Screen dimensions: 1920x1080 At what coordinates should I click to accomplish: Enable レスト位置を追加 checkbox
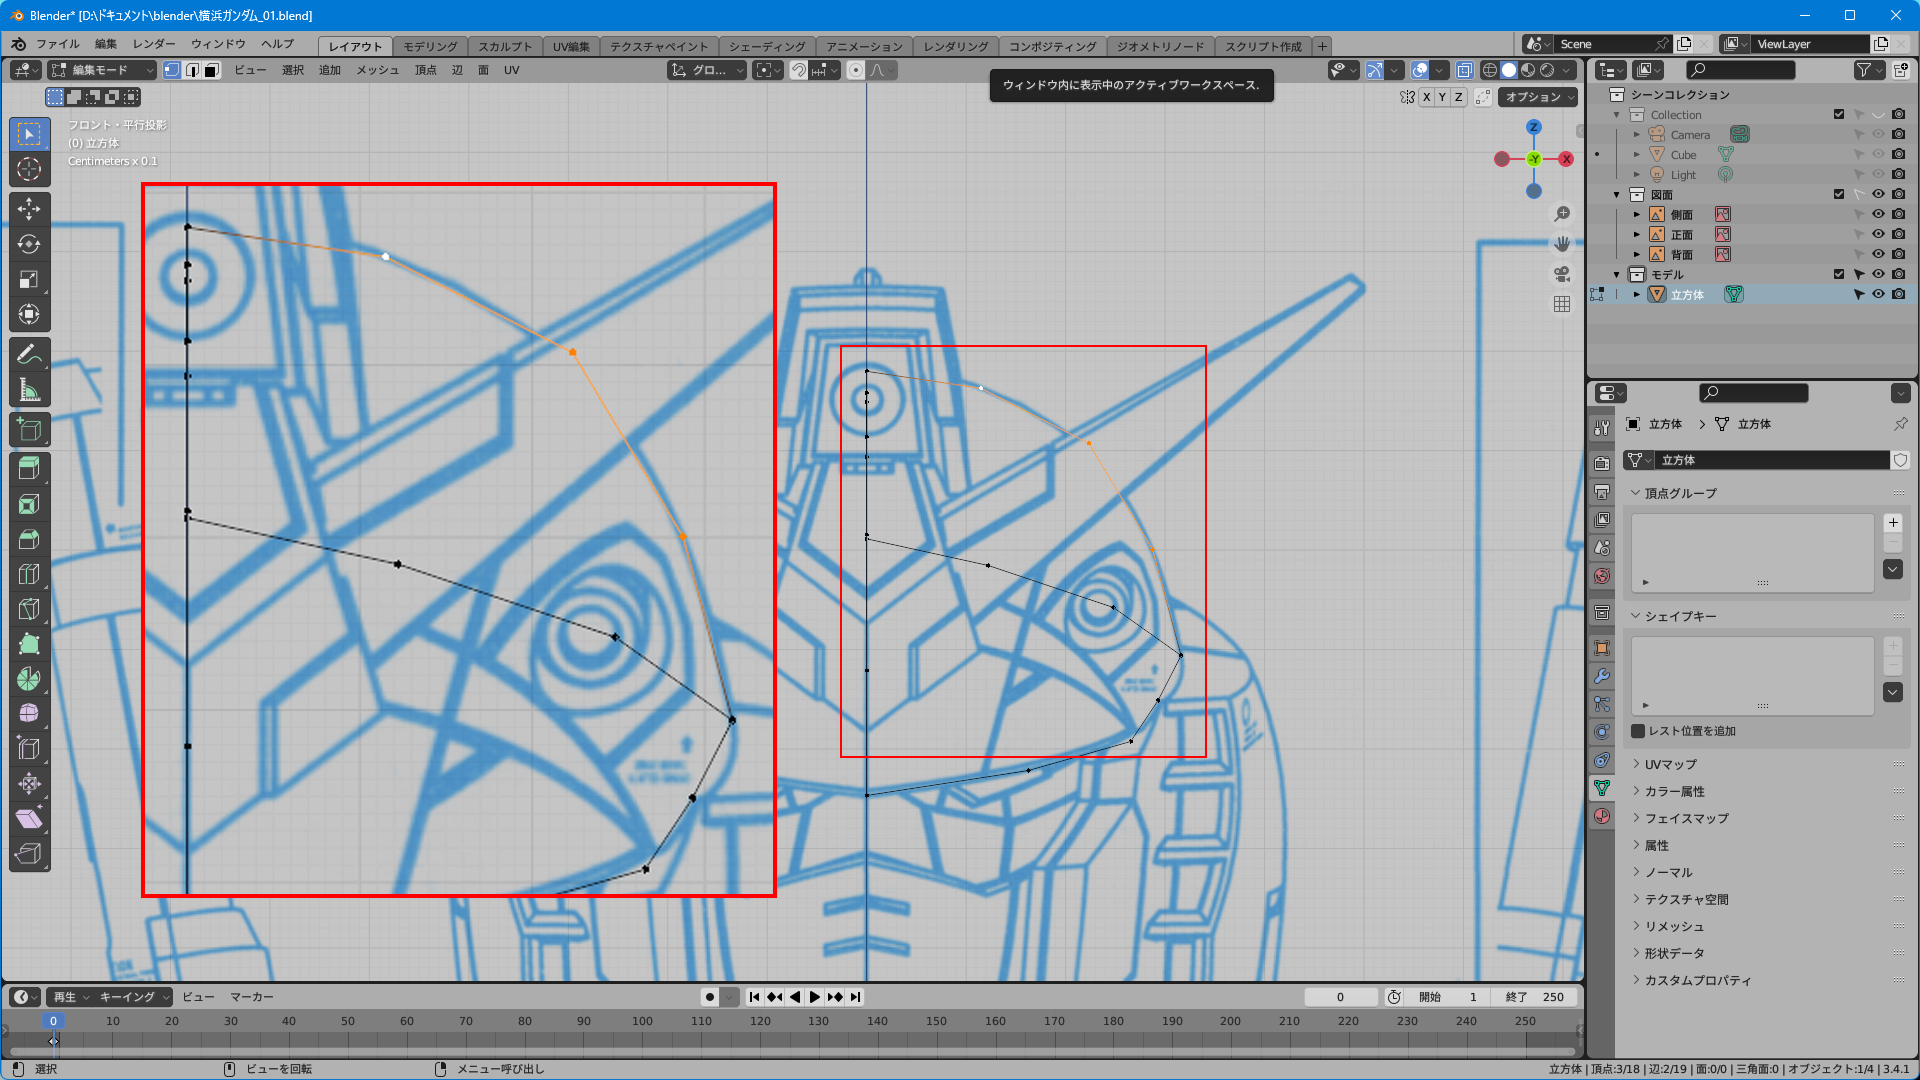click(x=1638, y=731)
